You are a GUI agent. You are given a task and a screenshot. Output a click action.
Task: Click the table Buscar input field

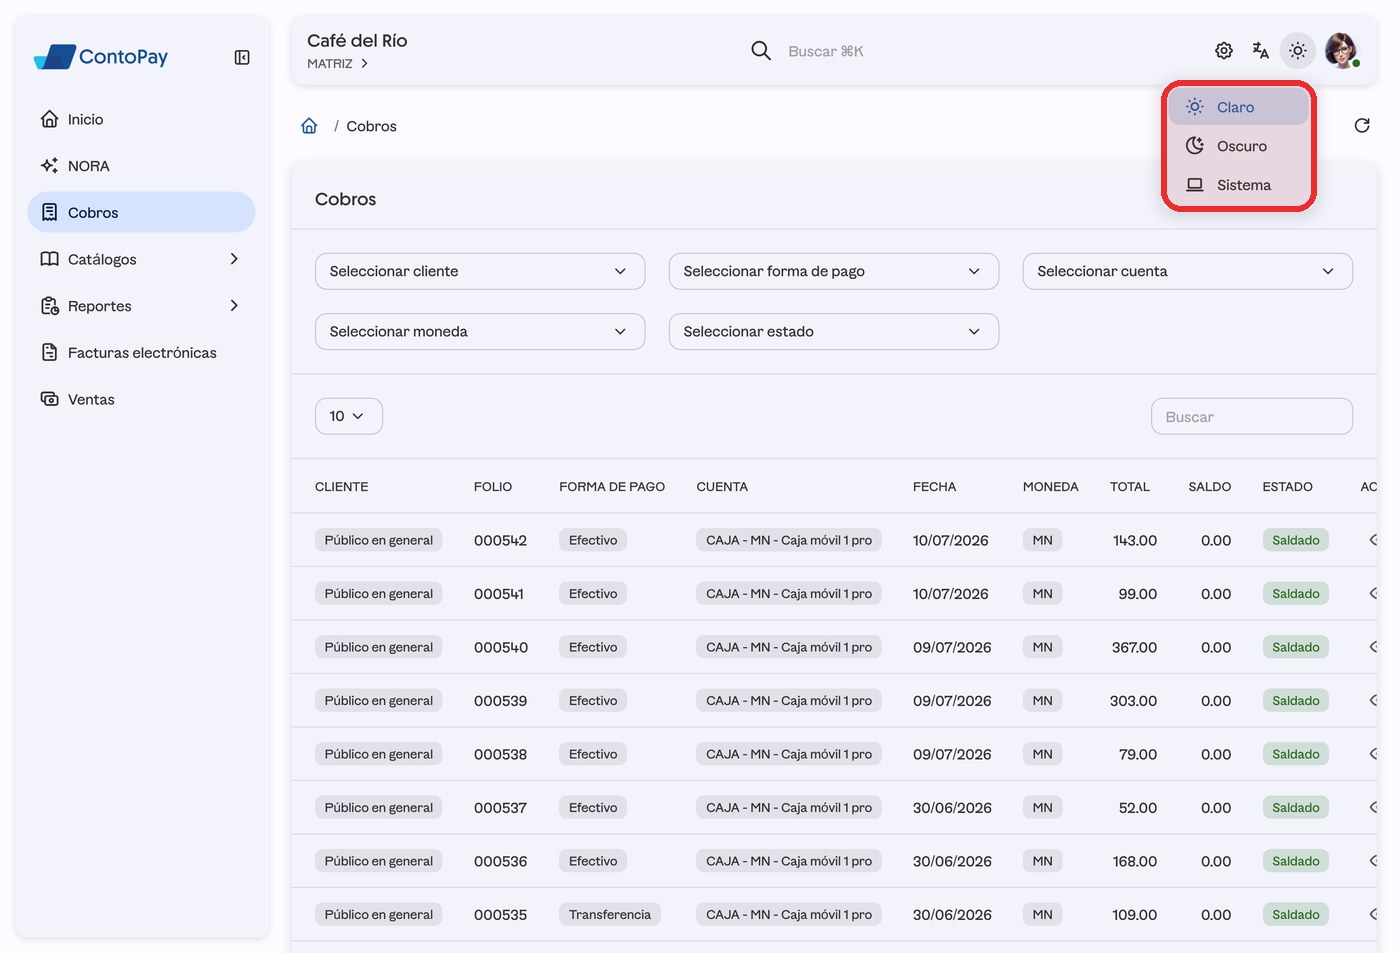point(1252,417)
